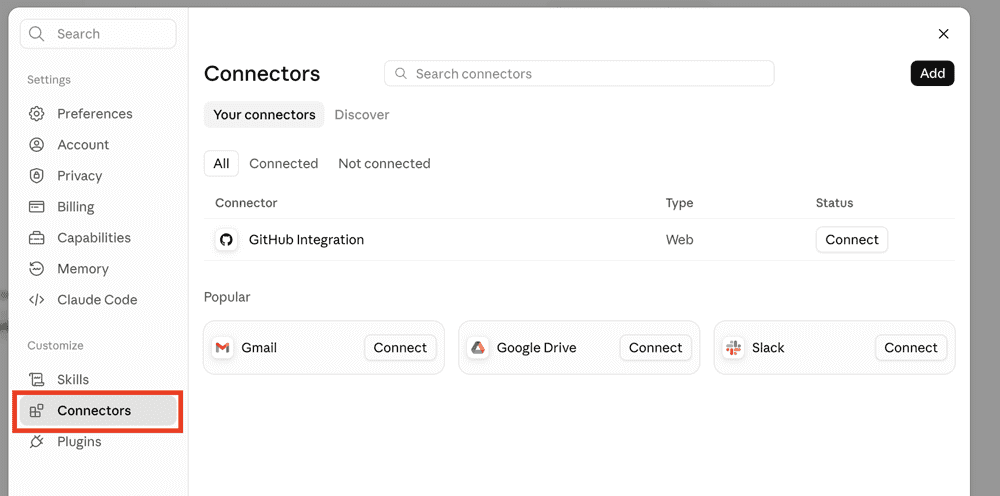Filter by Connected connectors
Viewport: 1000px width, 496px height.
coord(284,164)
